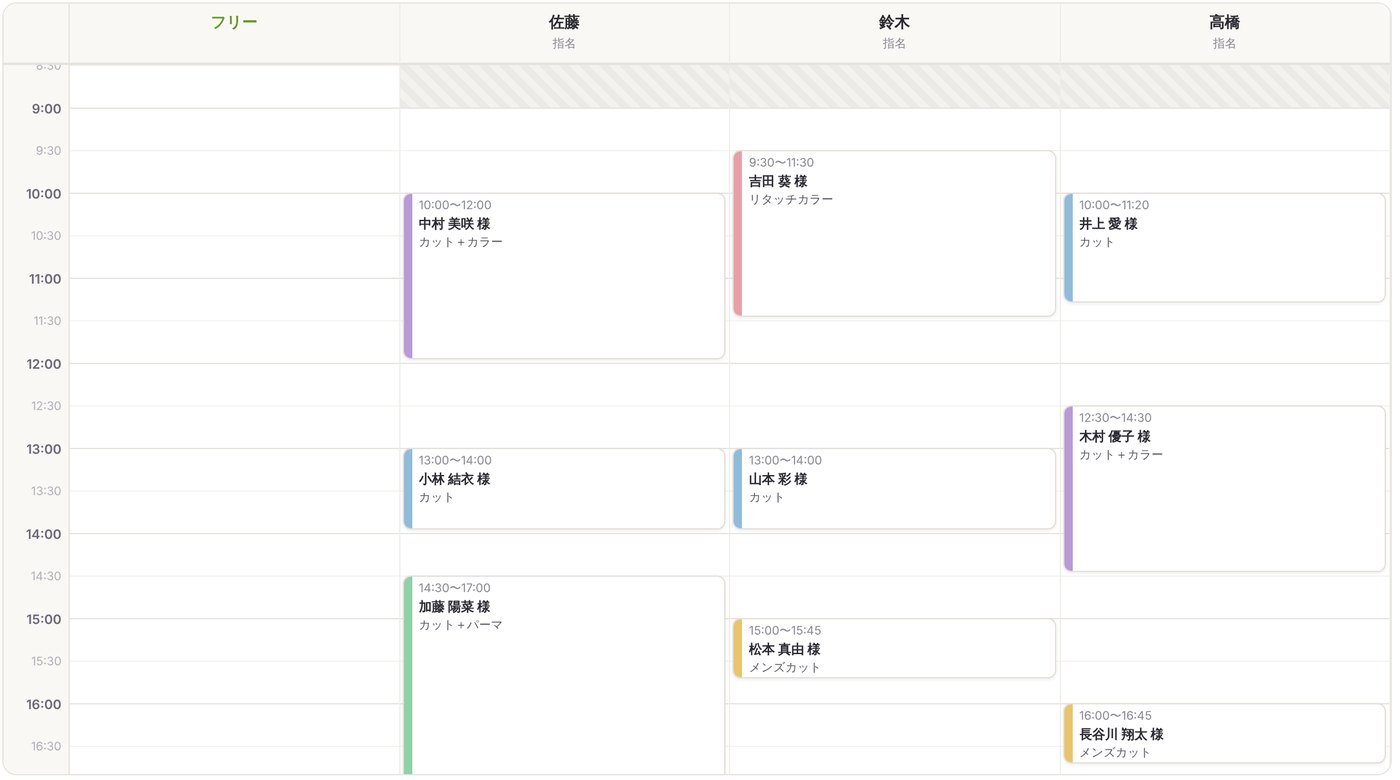The height and width of the screenshot is (780, 1400).
Task: Click the 鈴木 stylist column header
Action: 894,33
